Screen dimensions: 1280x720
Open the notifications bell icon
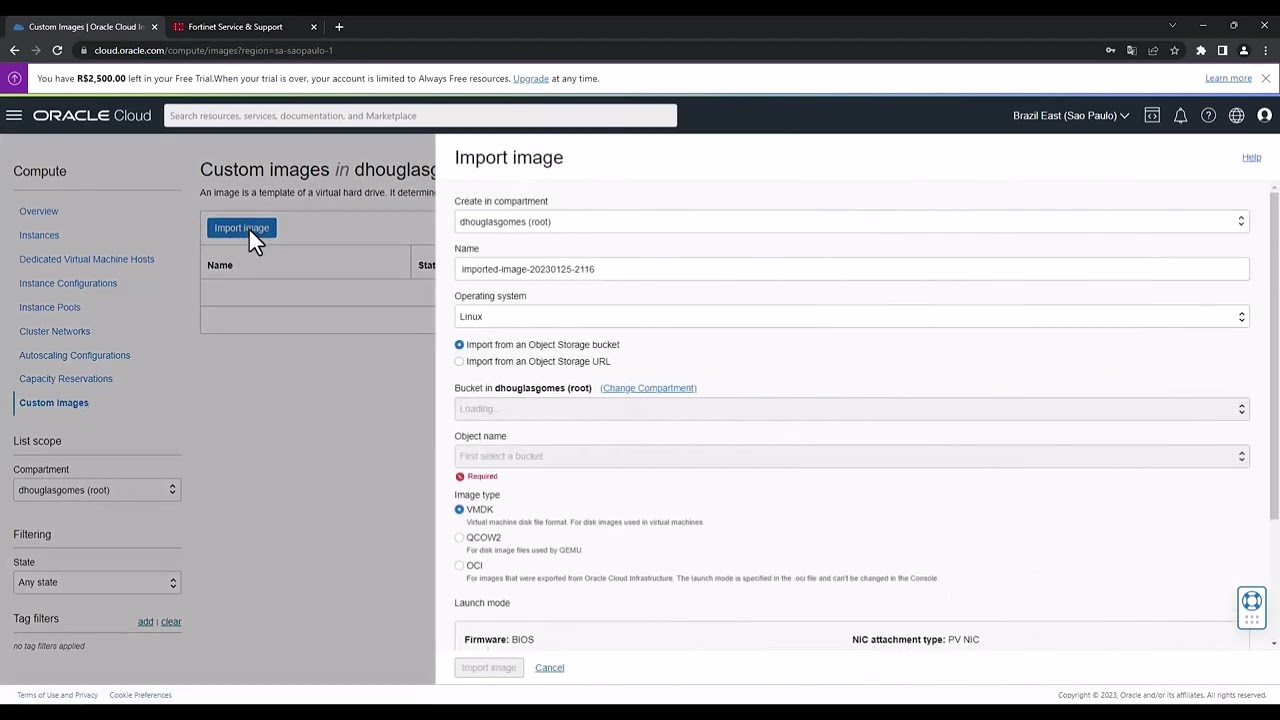(1180, 116)
